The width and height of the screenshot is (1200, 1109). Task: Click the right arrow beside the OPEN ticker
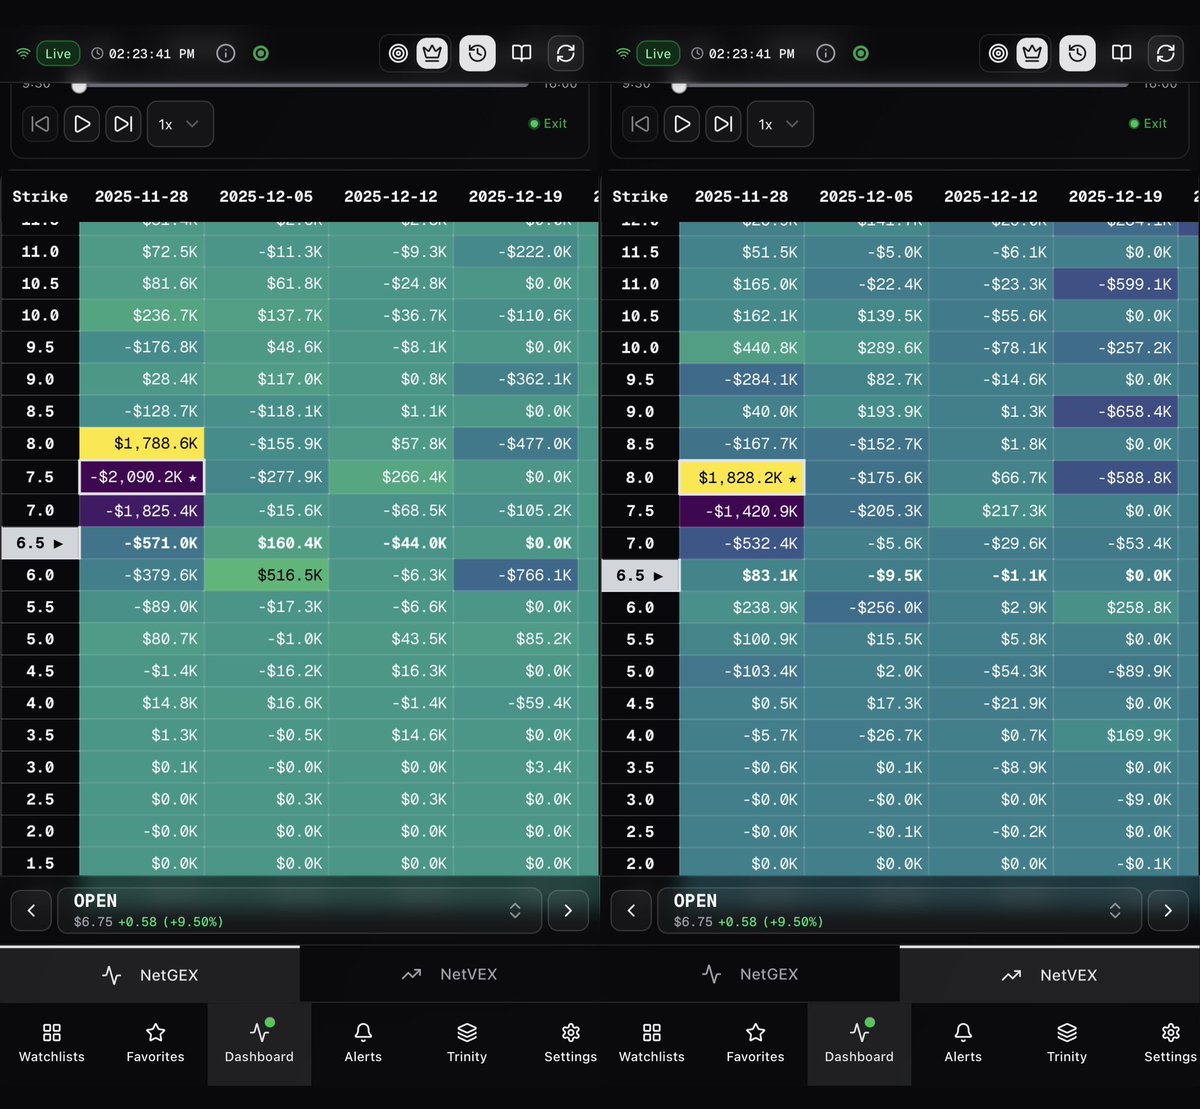(567, 910)
